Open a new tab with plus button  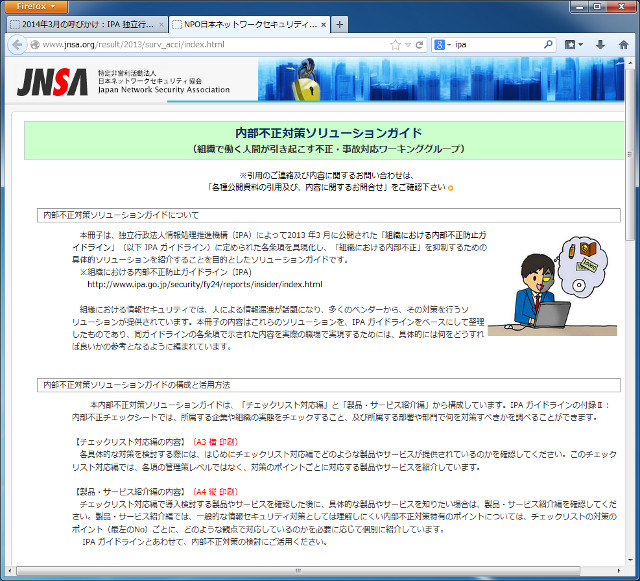(x=339, y=25)
